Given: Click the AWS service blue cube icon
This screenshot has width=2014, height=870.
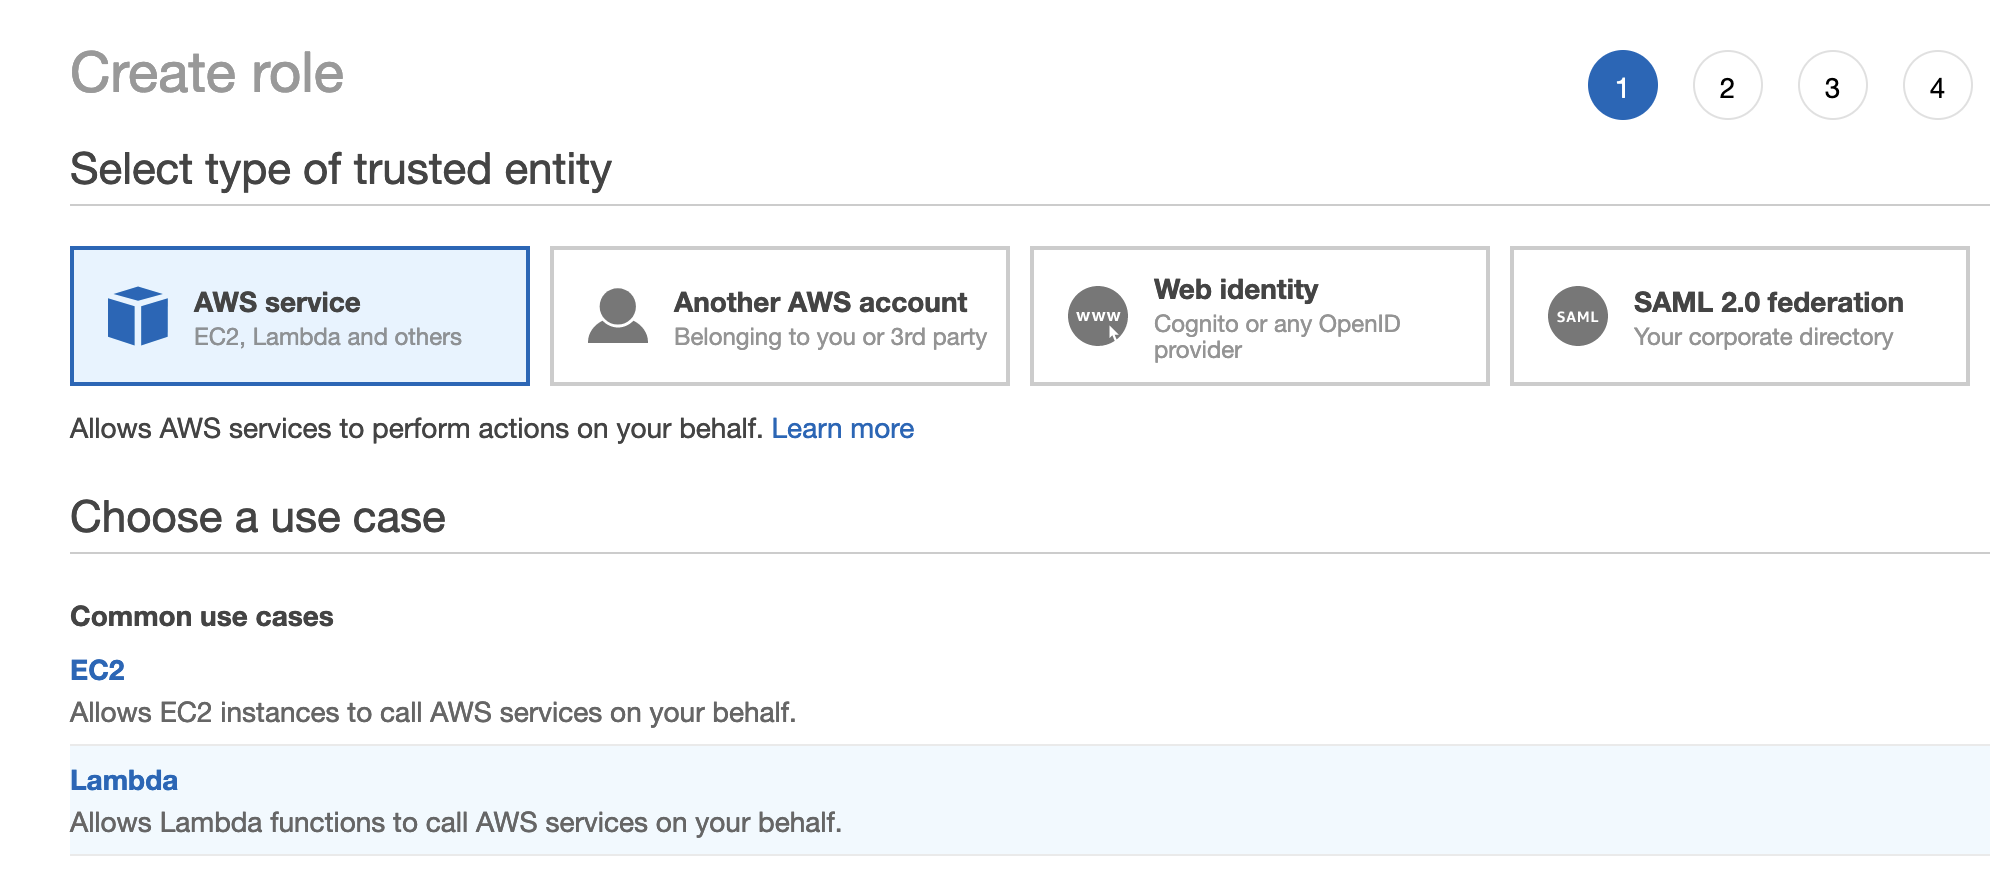Looking at the screenshot, I should (x=138, y=316).
